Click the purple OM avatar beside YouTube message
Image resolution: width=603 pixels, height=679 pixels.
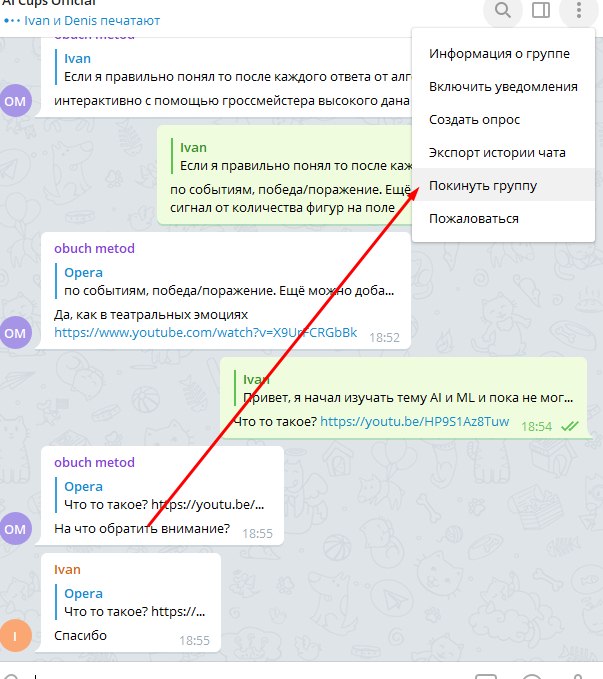[16, 333]
